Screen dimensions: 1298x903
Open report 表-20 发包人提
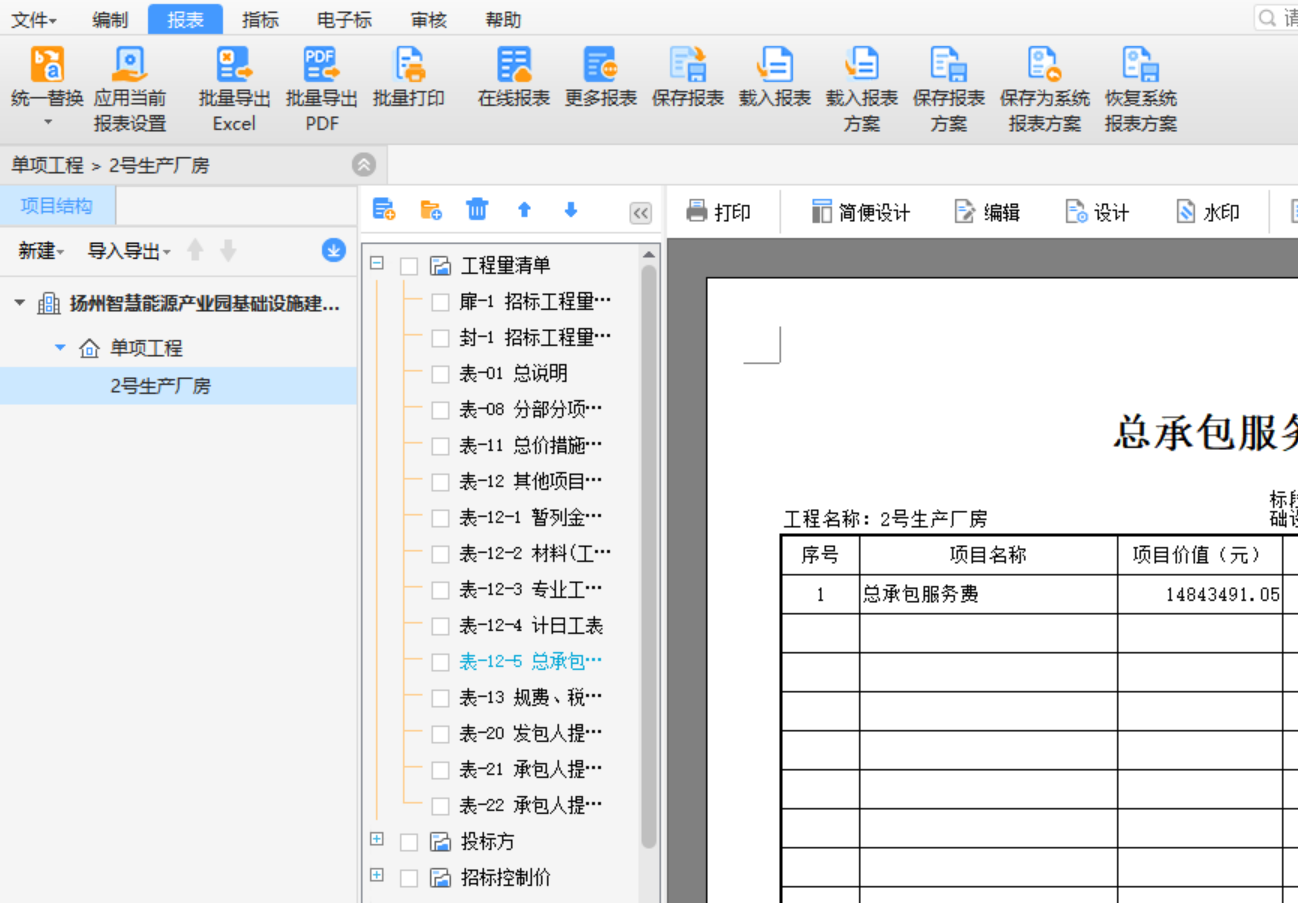[x=531, y=734]
